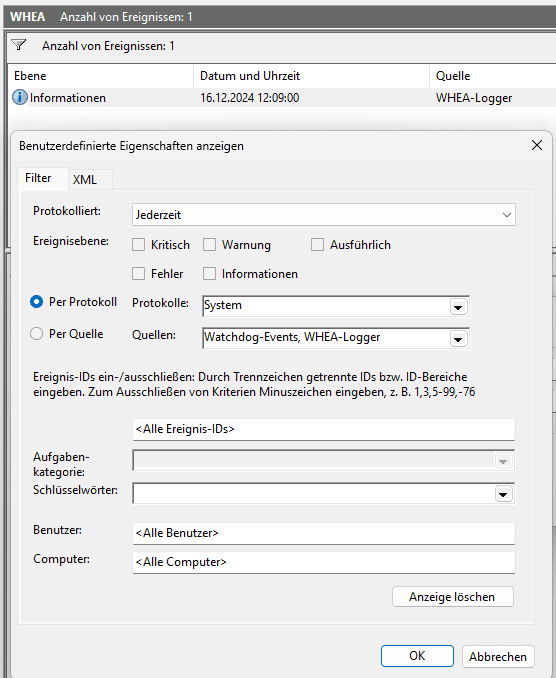Select the Informationen event row
556x678 pixels.
coord(282,98)
